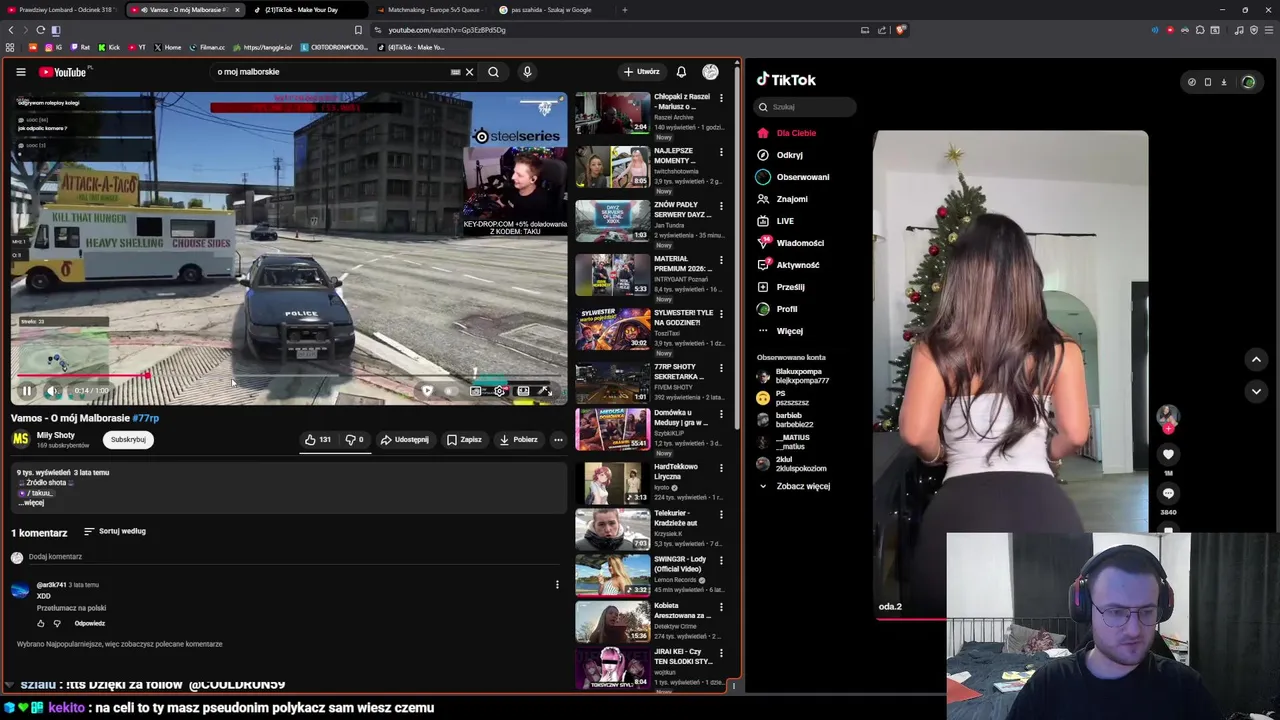Screen dimensions: 1280x720
Task: Dislike the Vamos video
Action: [355, 439]
